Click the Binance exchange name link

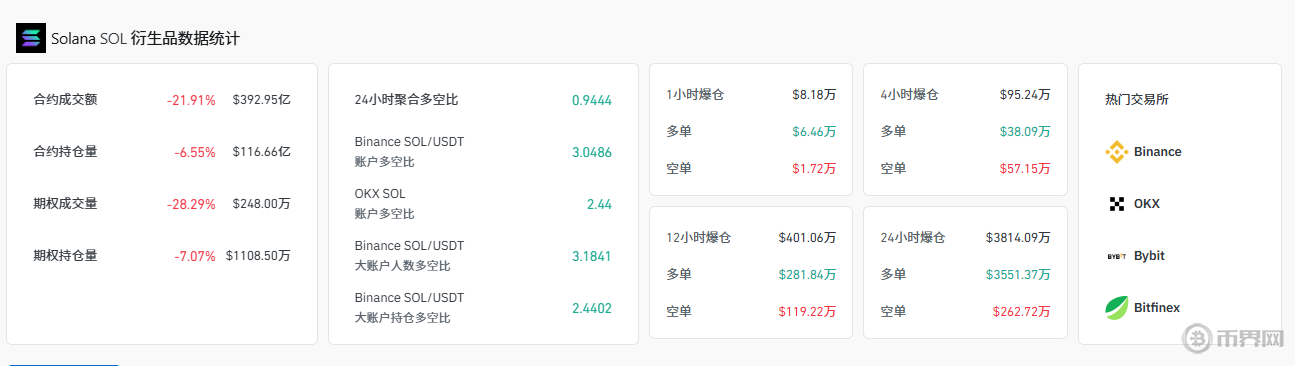tap(1157, 152)
